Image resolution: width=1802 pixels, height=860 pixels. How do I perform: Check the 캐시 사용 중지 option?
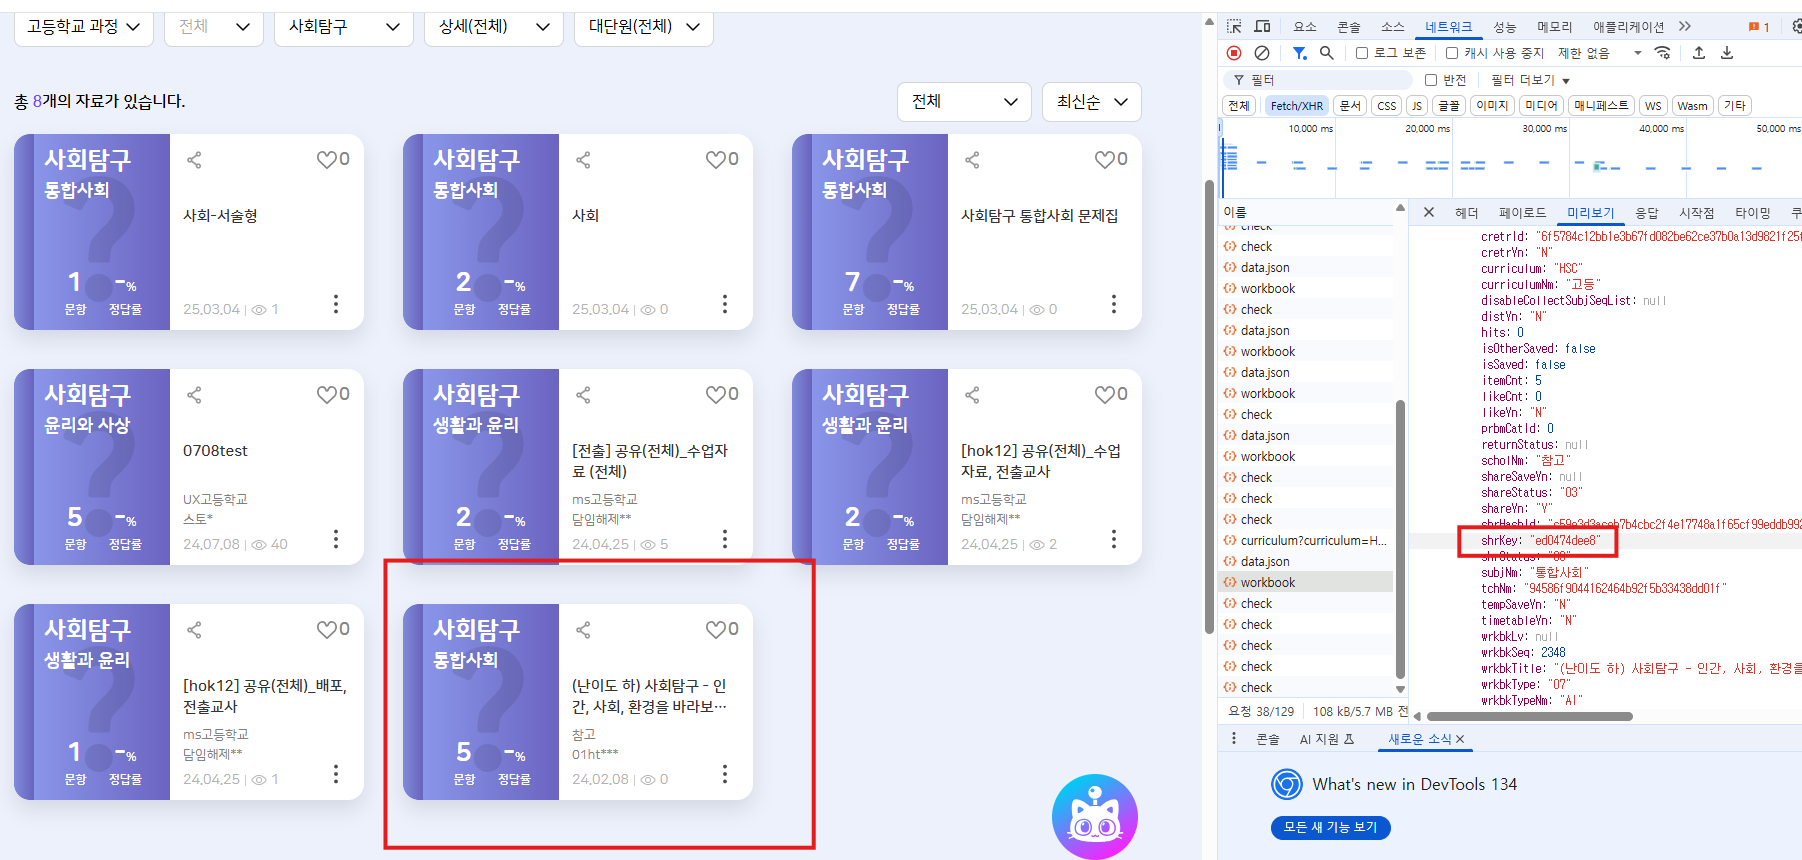1452,53
